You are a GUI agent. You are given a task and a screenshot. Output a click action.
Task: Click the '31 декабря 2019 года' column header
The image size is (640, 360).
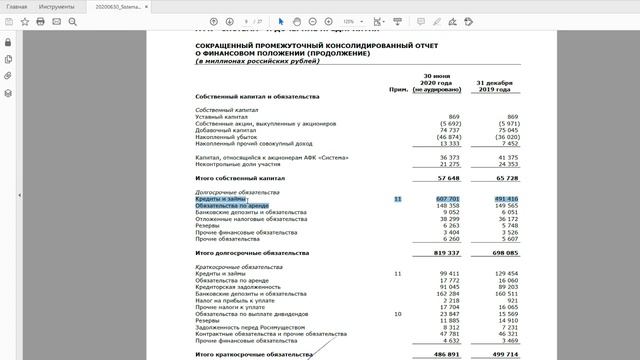click(x=495, y=86)
